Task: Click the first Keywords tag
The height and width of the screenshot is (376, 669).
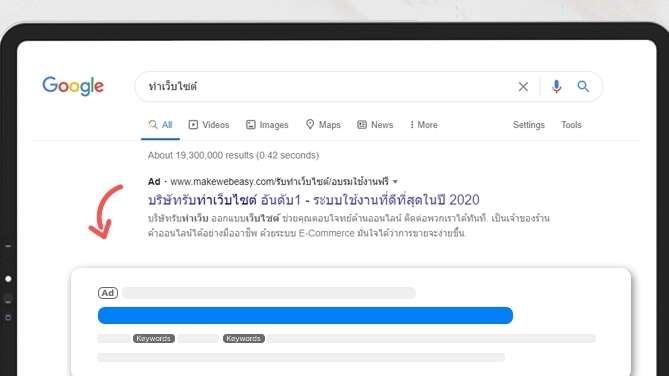Action: point(154,338)
